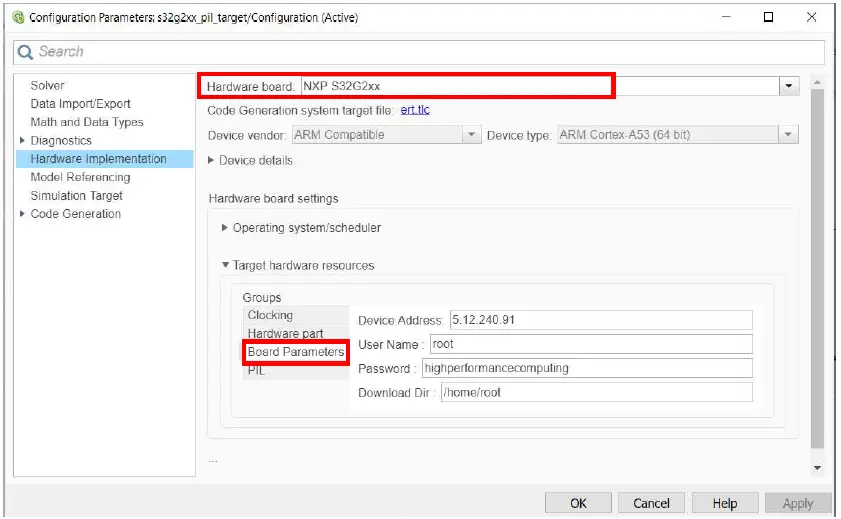Click the Groups label
This screenshot has width=841, height=519.
pos(262,298)
